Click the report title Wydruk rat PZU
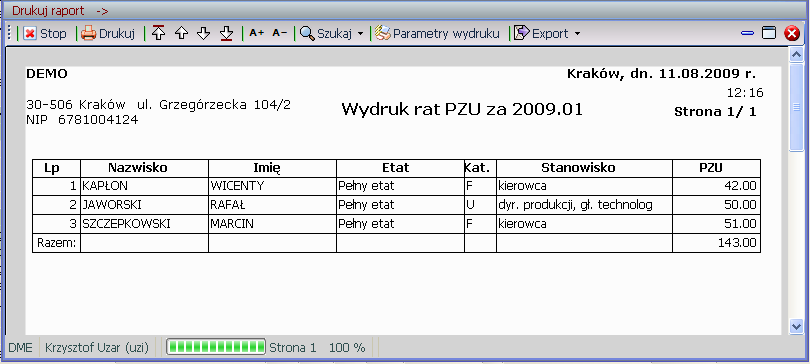 (462, 109)
